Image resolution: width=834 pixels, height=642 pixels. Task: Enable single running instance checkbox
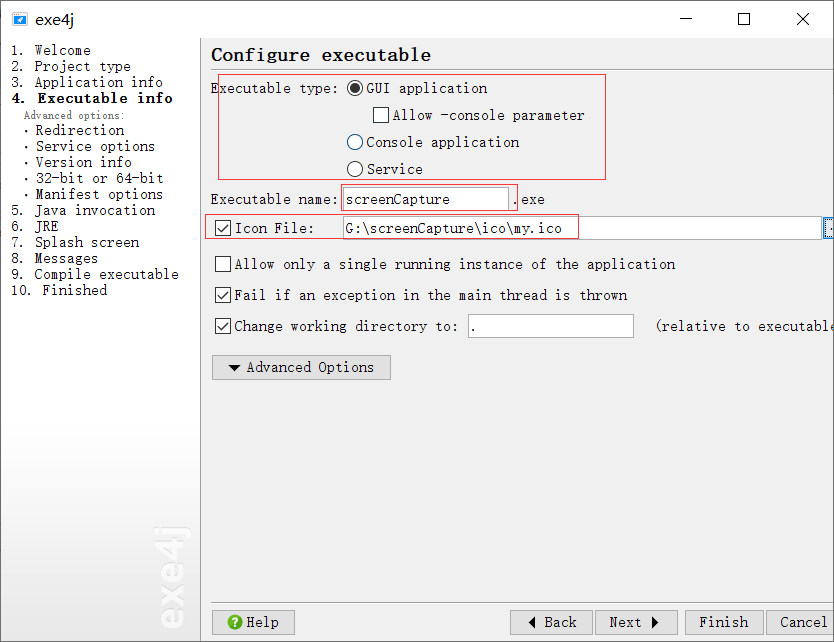point(223,265)
